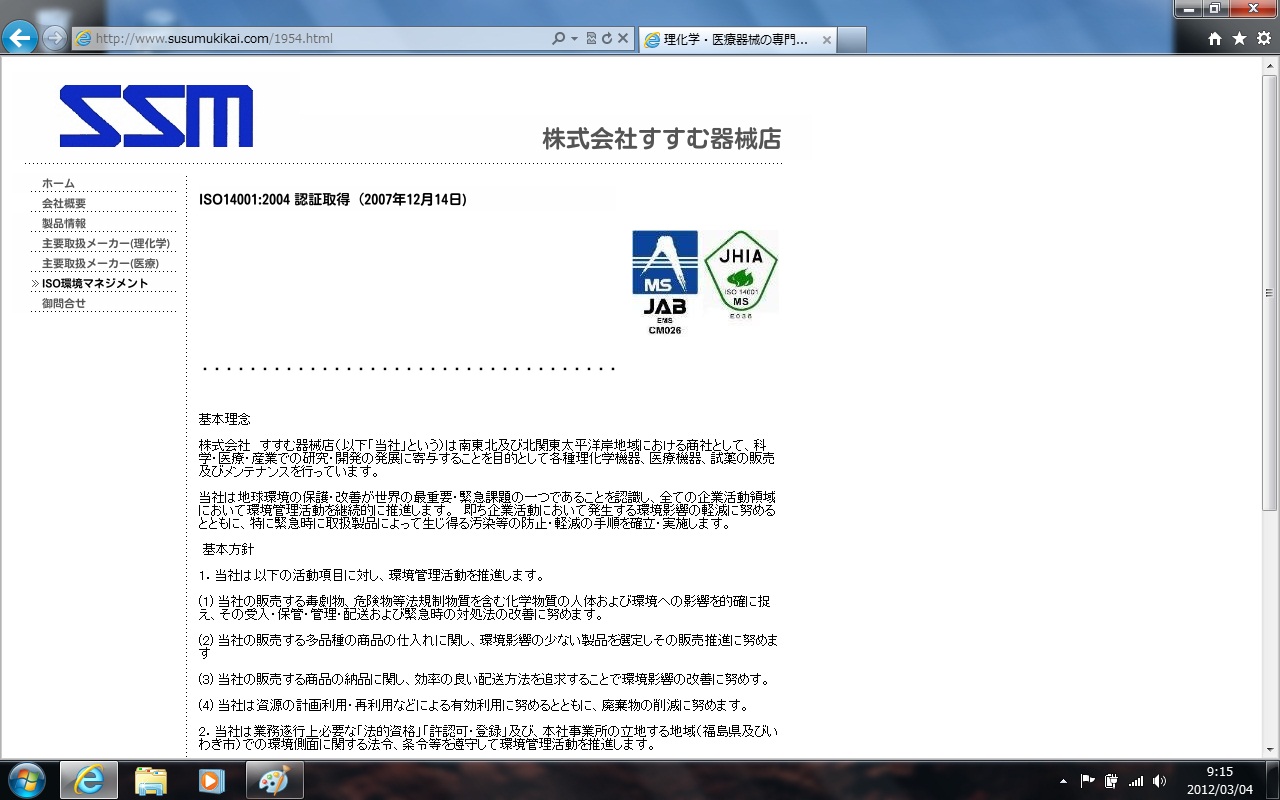Open Favorites with the star icon
This screenshot has height=800, width=1280.
pos(1239,39)
